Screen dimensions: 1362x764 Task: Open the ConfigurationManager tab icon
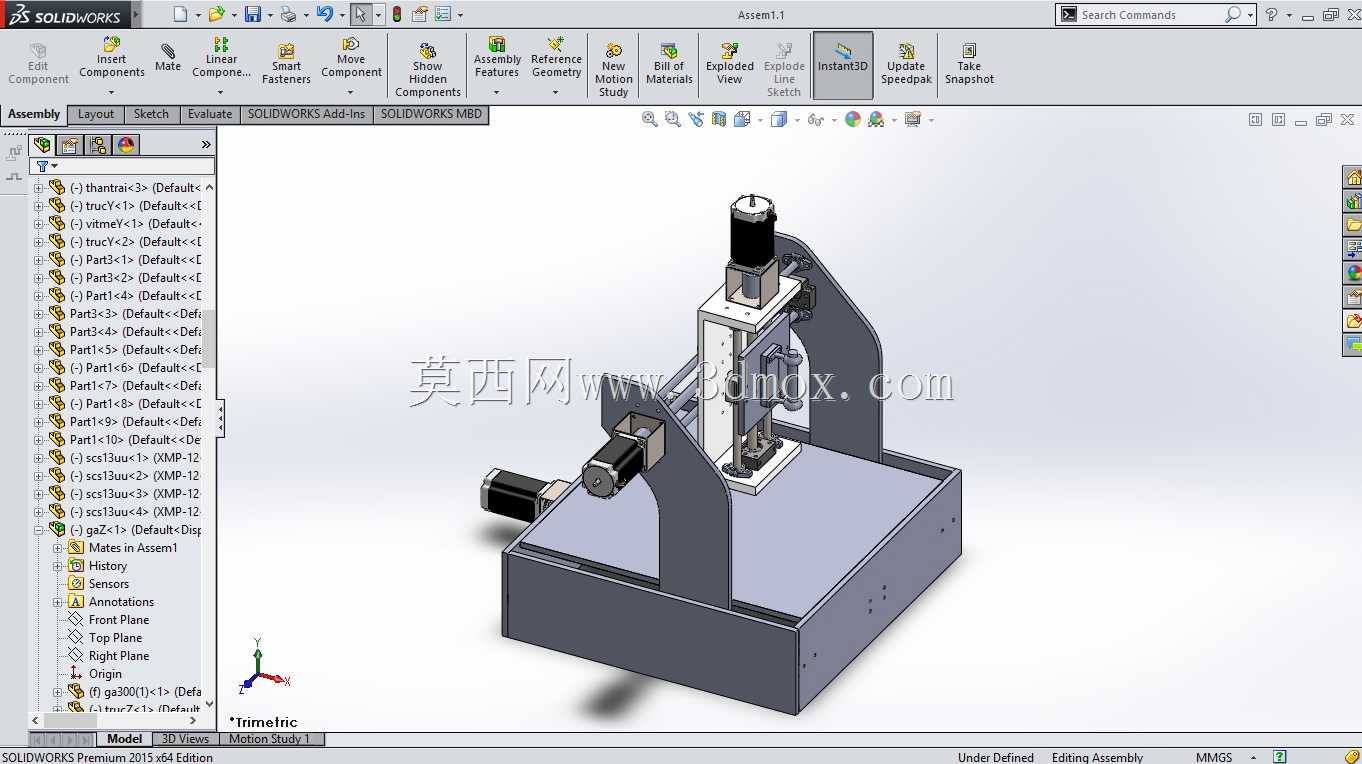click(x=98, y=145)
